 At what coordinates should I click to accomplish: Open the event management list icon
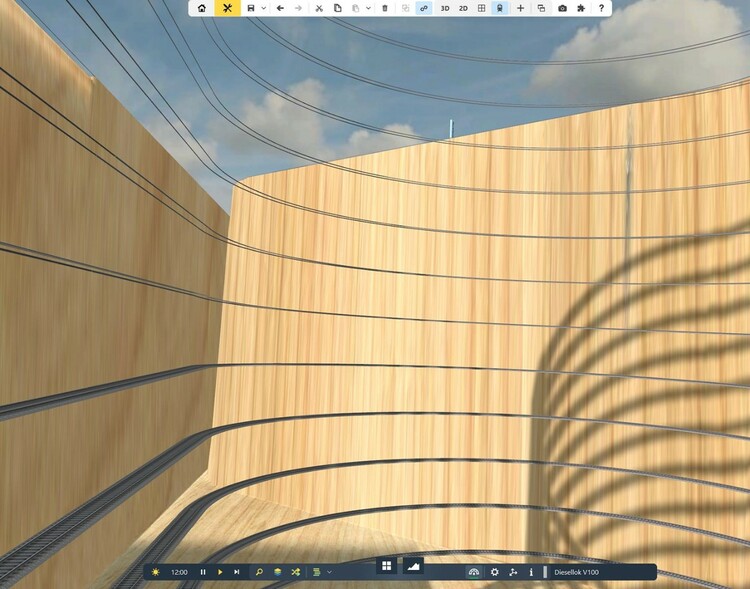[317, 572]
